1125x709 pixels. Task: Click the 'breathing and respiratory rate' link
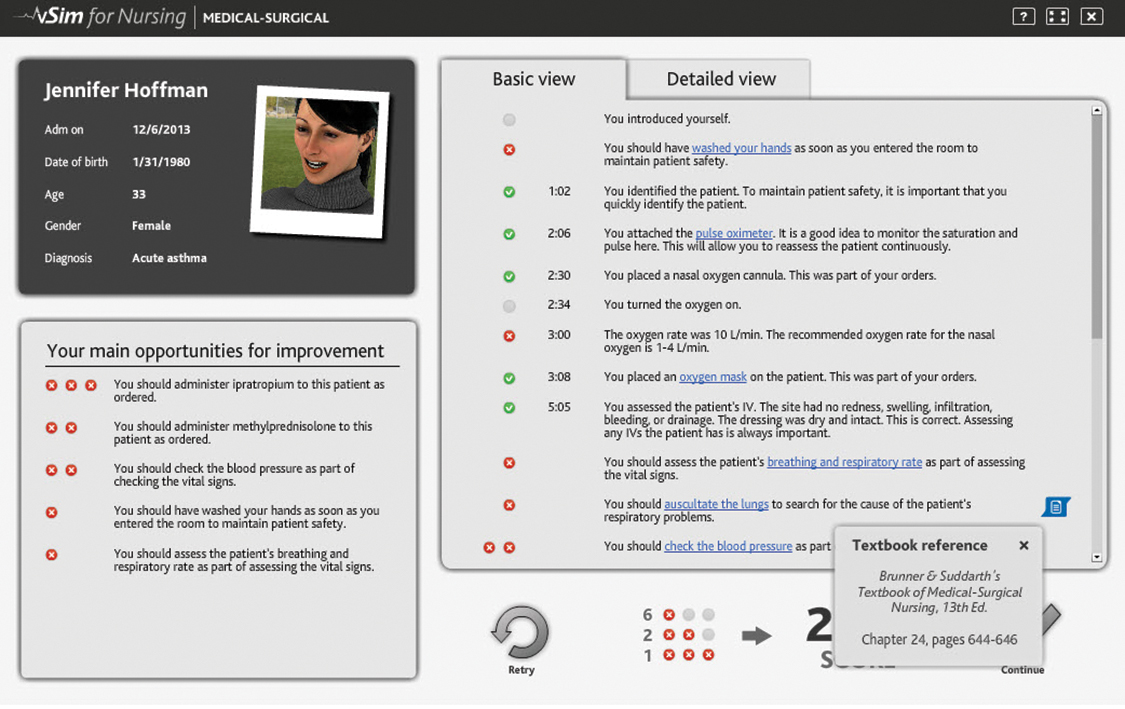pyautogui.click(x=844, y=462)
